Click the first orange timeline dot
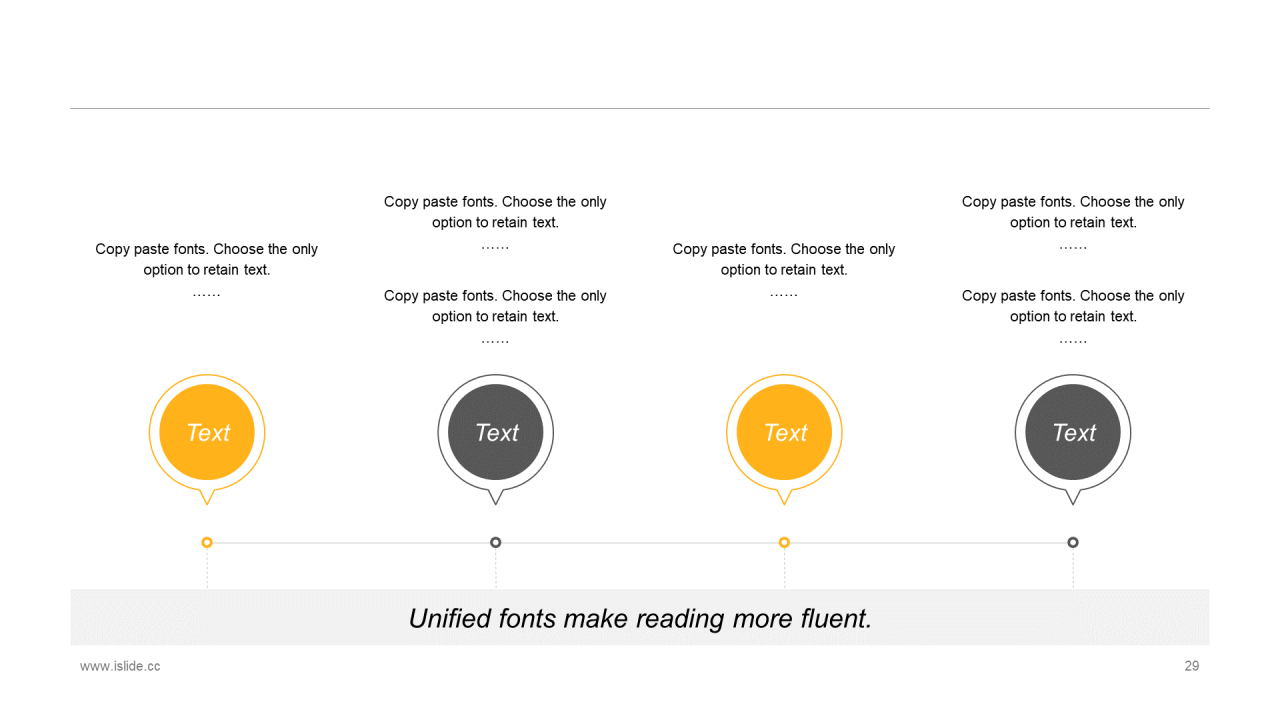The image size is (1280, 720). [207, 542]
